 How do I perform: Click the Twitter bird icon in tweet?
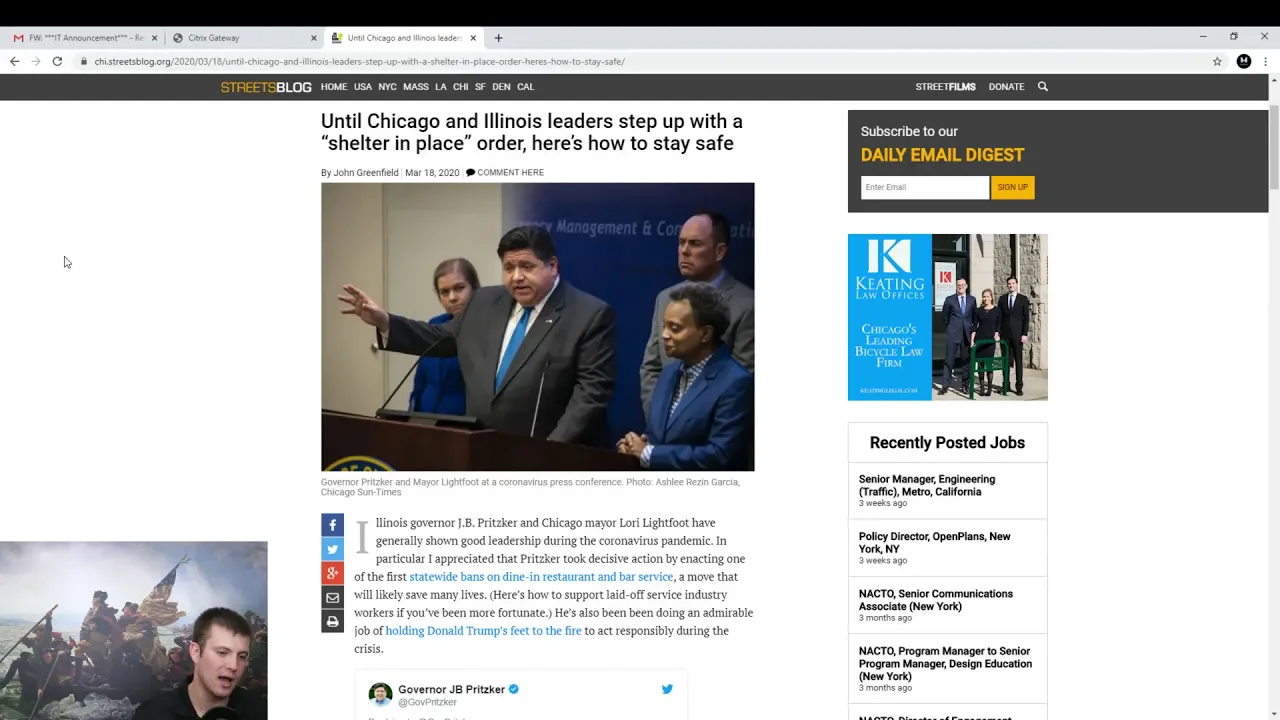point(667,689)
